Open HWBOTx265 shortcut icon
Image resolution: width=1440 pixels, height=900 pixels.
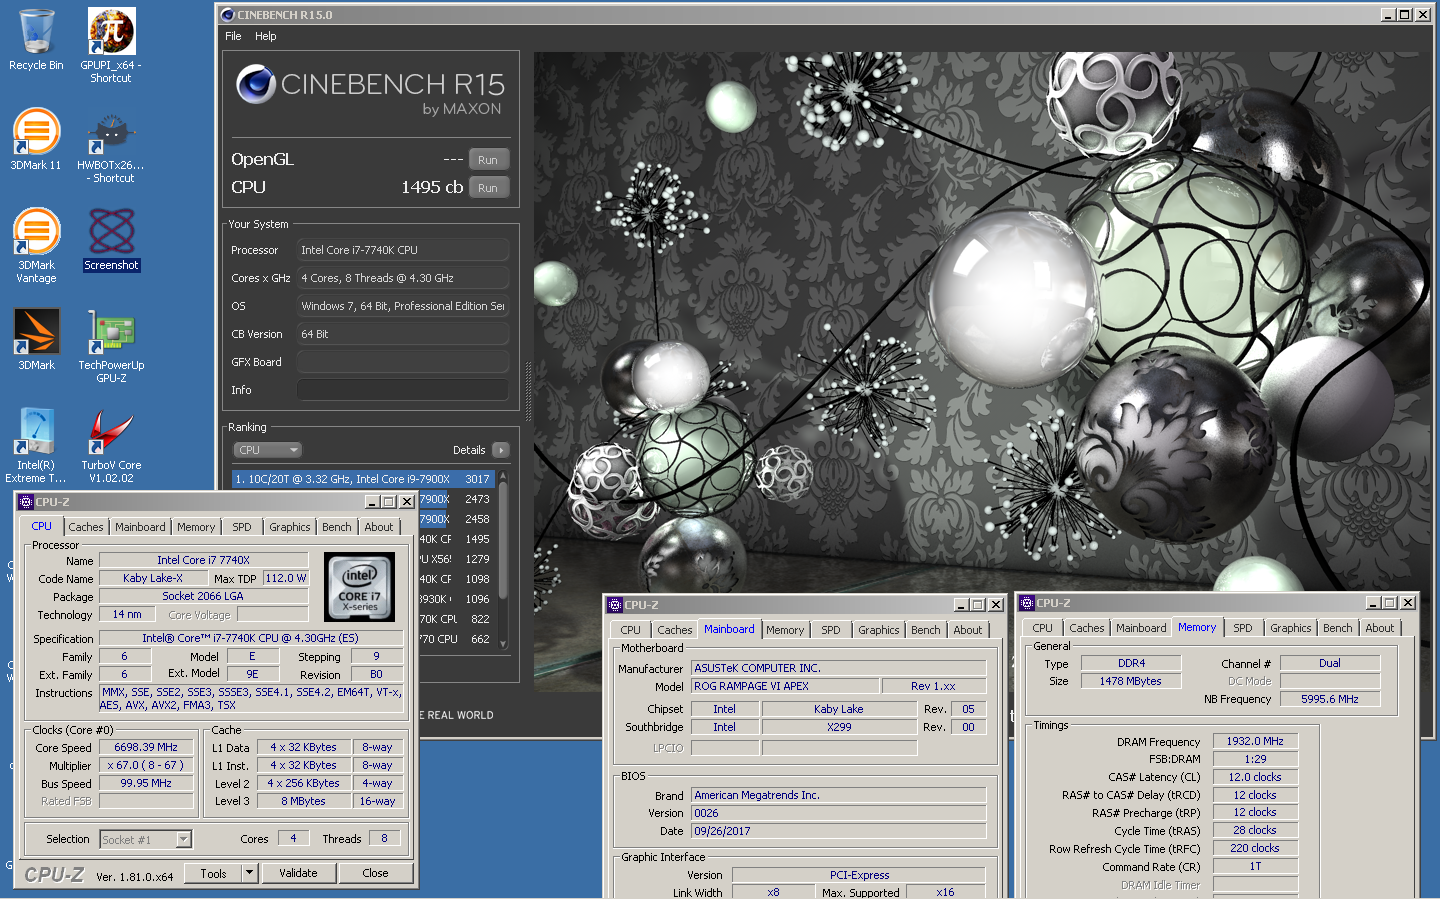[x=111, y=146]
